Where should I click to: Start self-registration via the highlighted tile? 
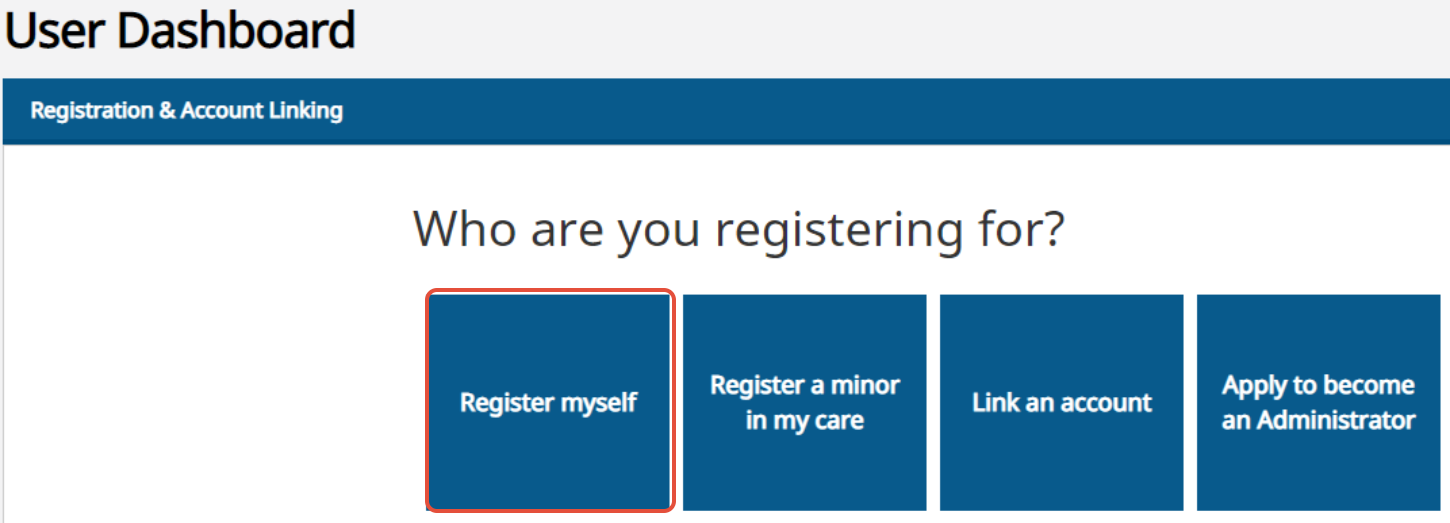tap(549, 402)
